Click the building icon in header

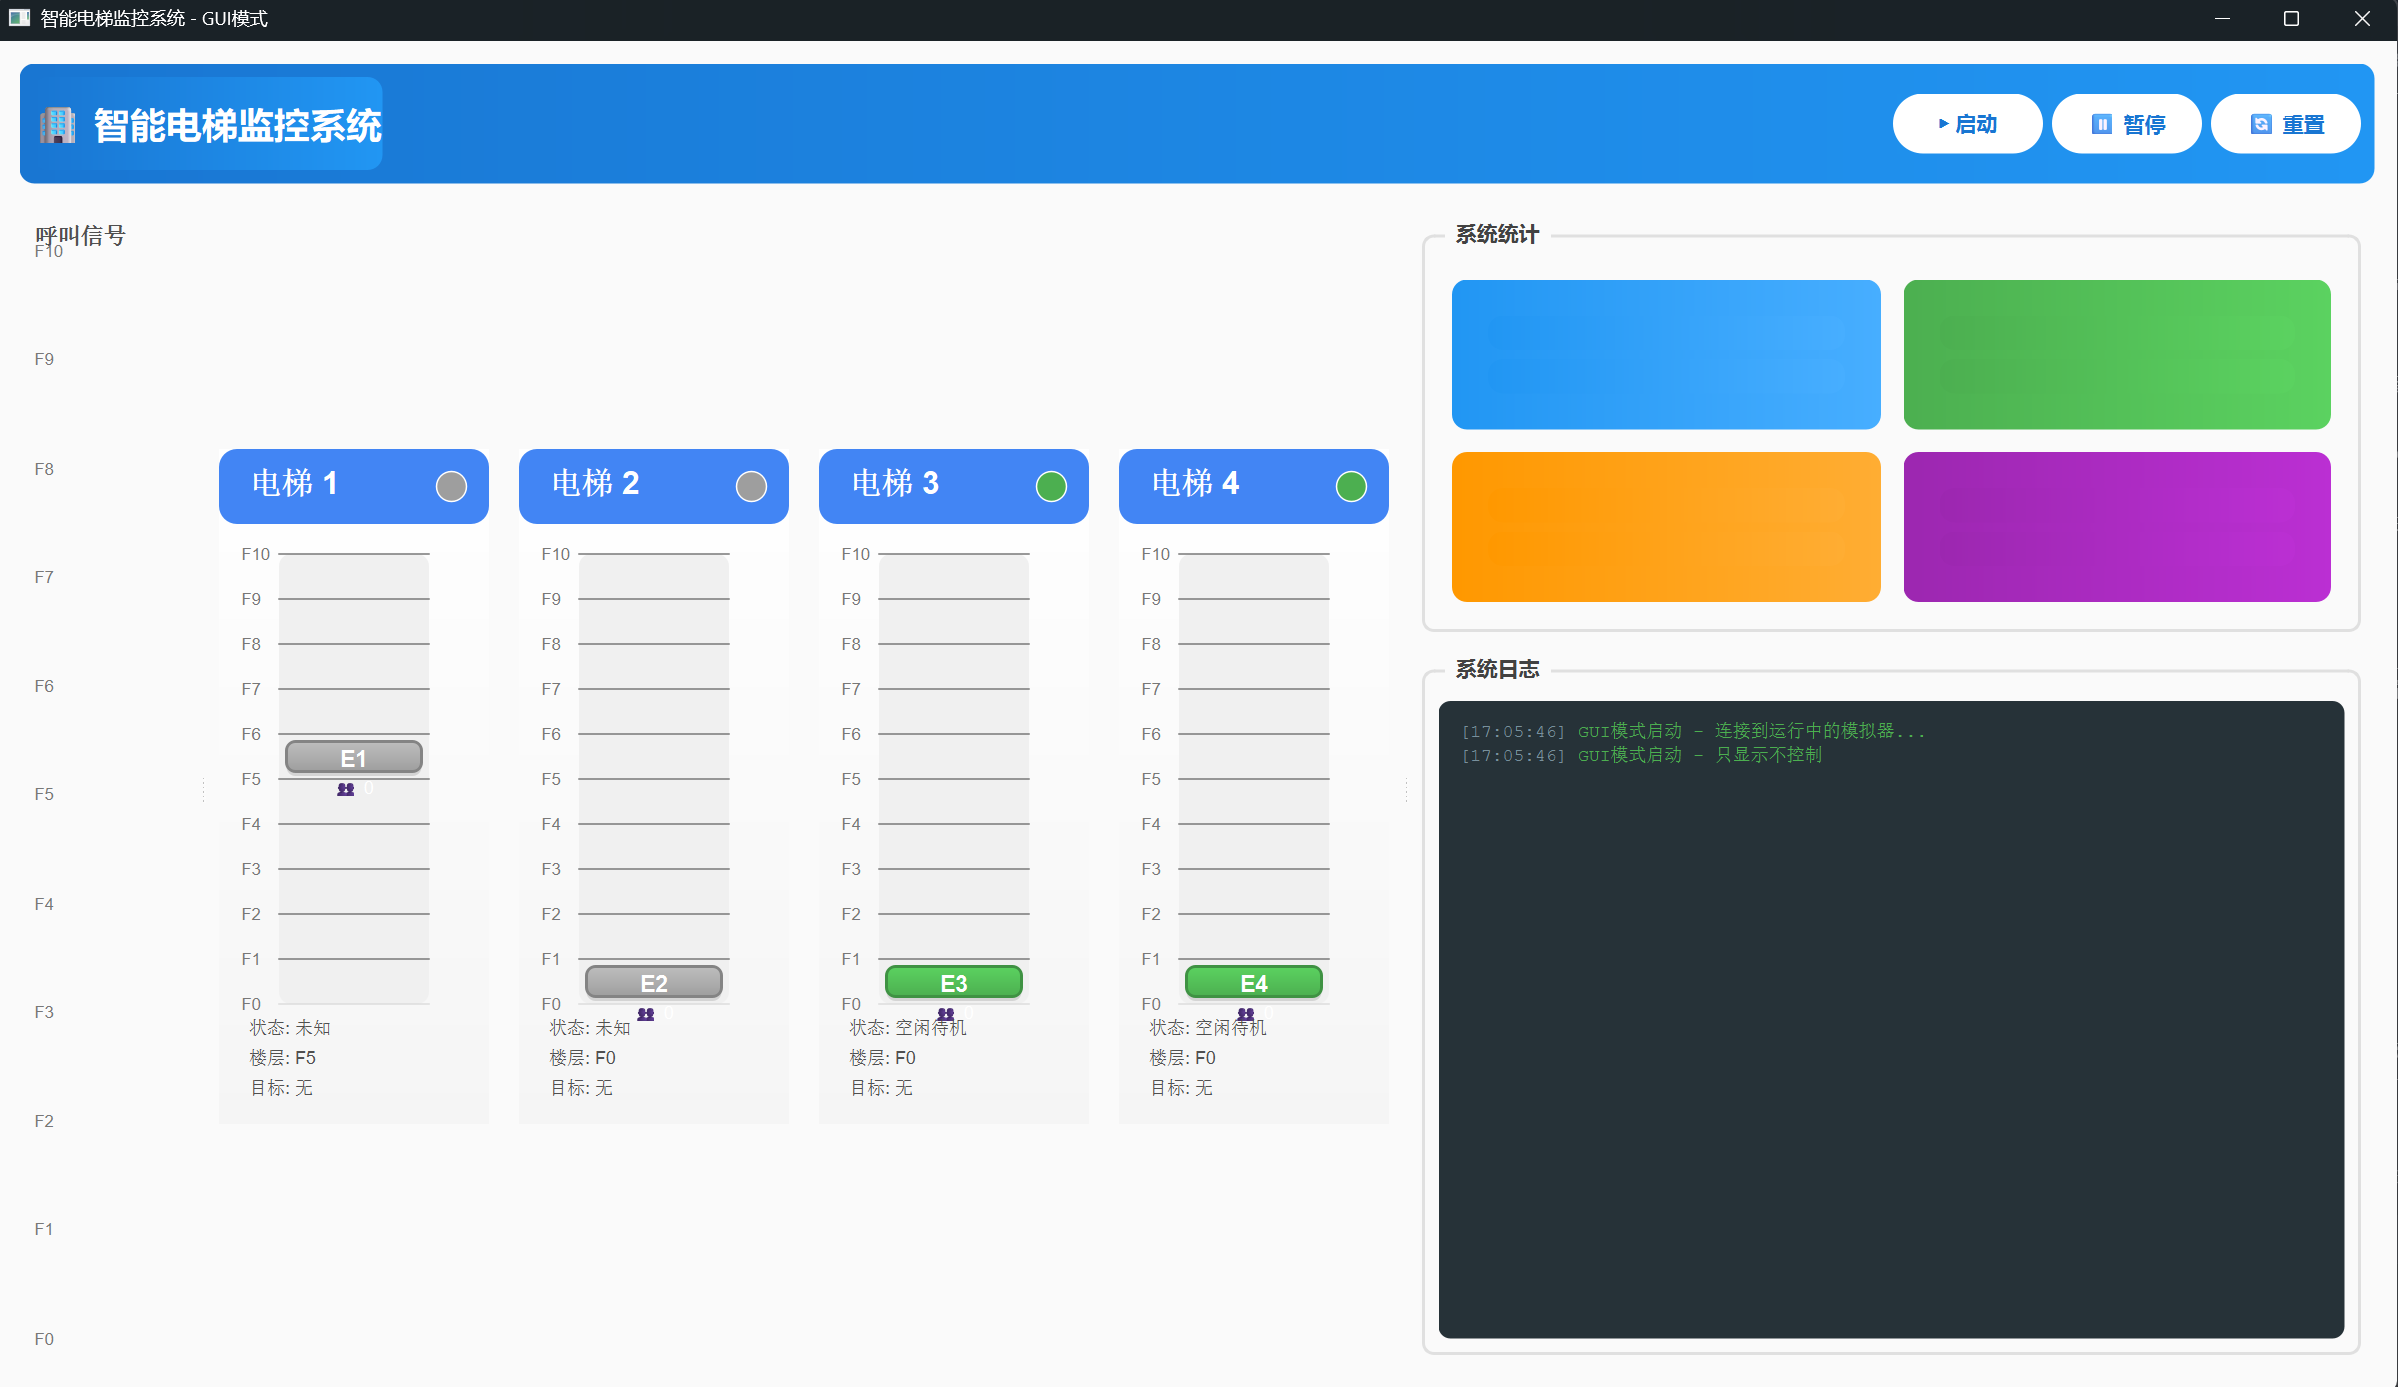coord(57,126)
